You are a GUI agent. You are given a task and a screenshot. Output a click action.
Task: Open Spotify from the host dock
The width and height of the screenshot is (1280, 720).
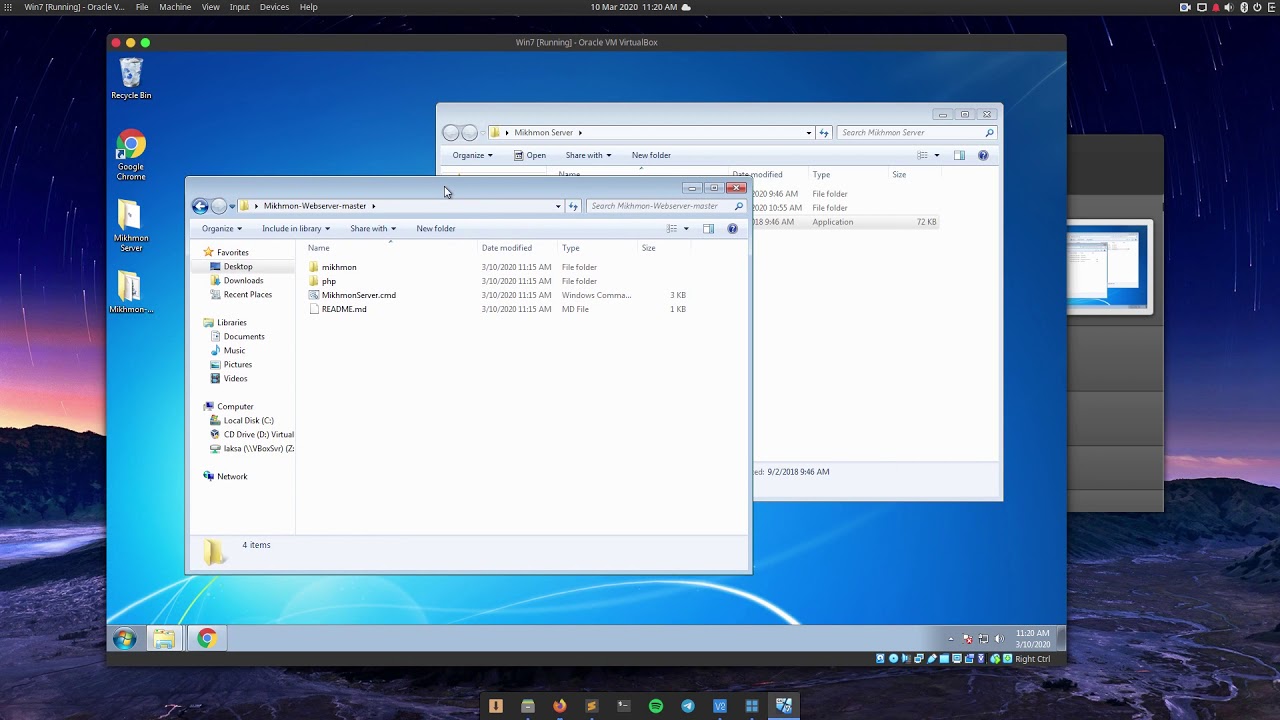656,706
